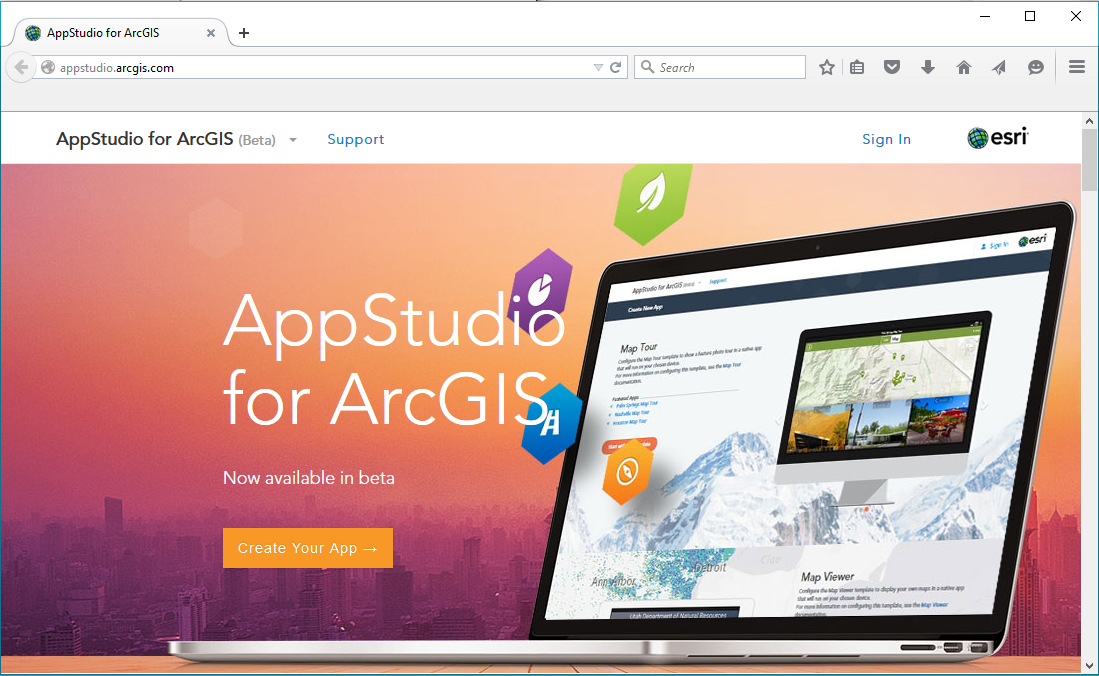The width and height of the screenshot is (1099, 676).
Task: Click into the Search box
Action: pos(720,67)
